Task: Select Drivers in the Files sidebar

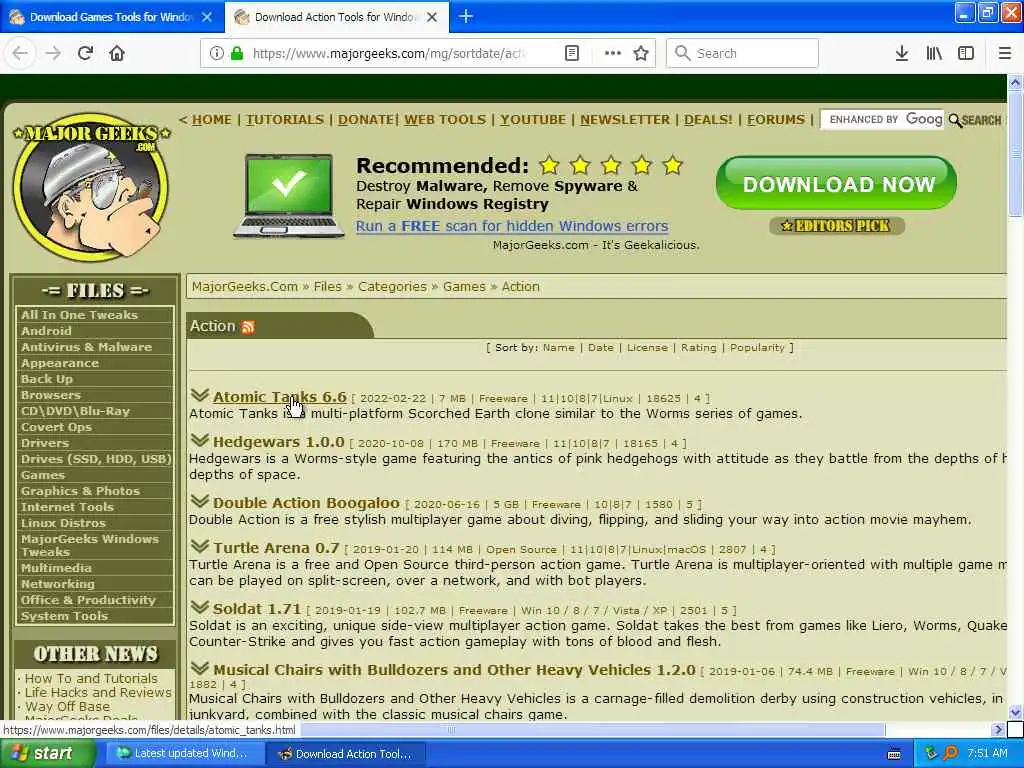Action: point(44,443)
